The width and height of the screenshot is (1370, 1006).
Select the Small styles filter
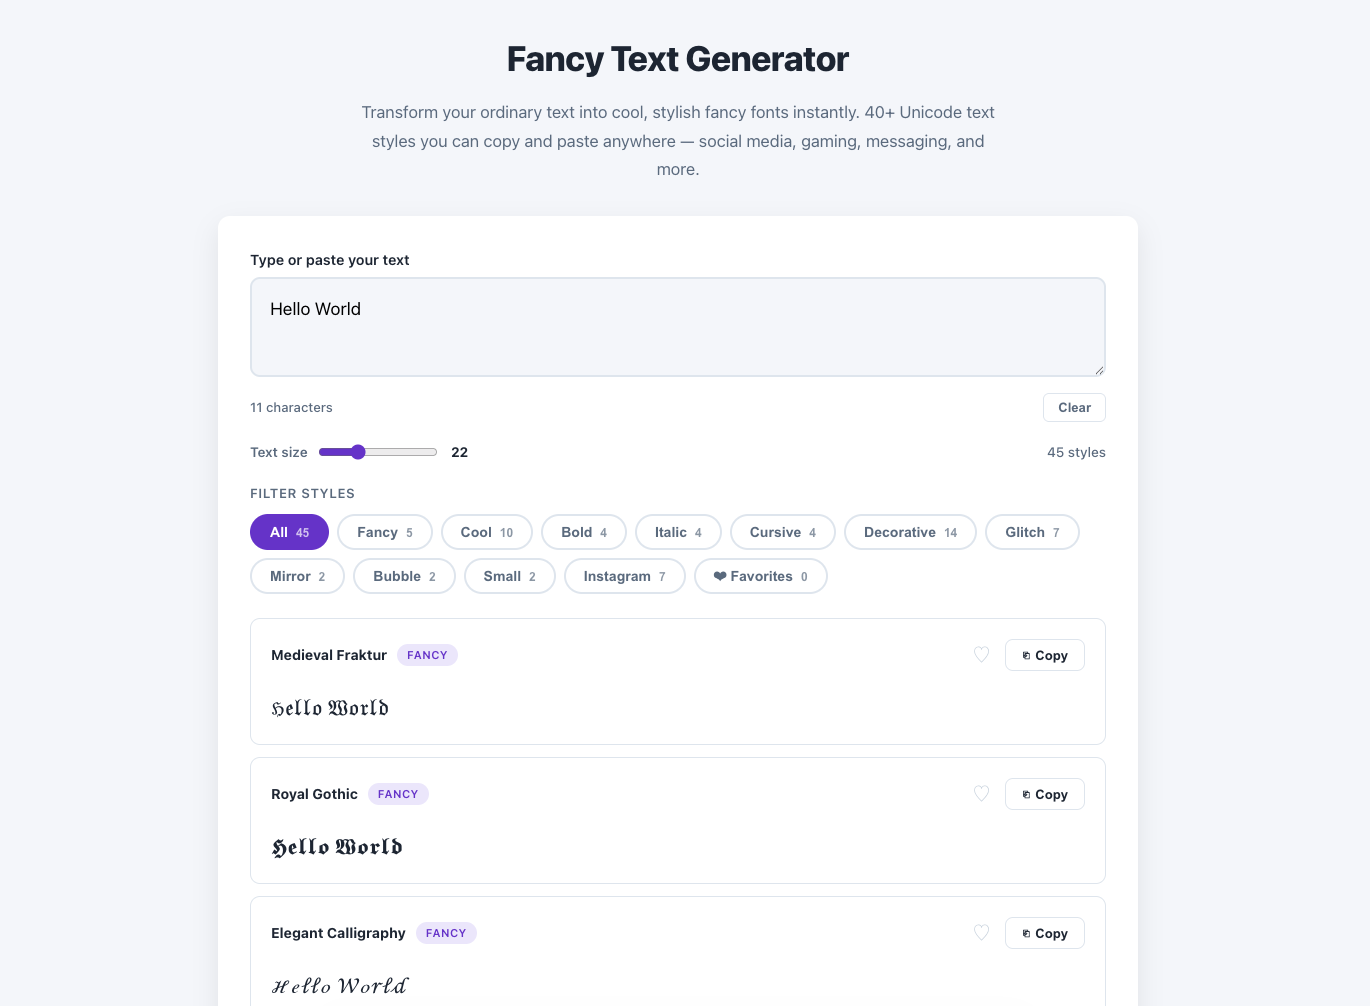509,576
